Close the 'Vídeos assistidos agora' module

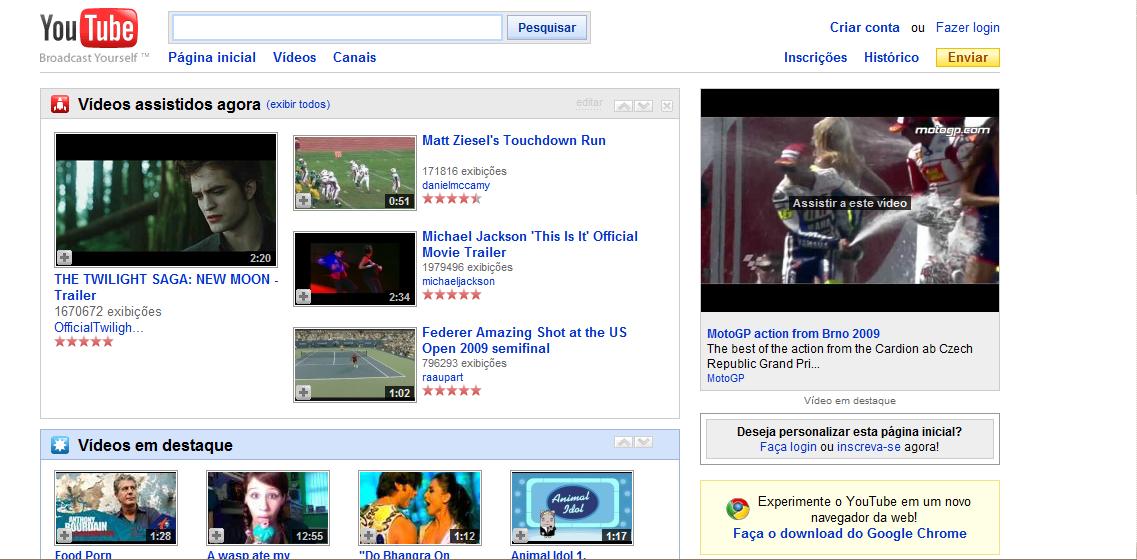[667, 106]
